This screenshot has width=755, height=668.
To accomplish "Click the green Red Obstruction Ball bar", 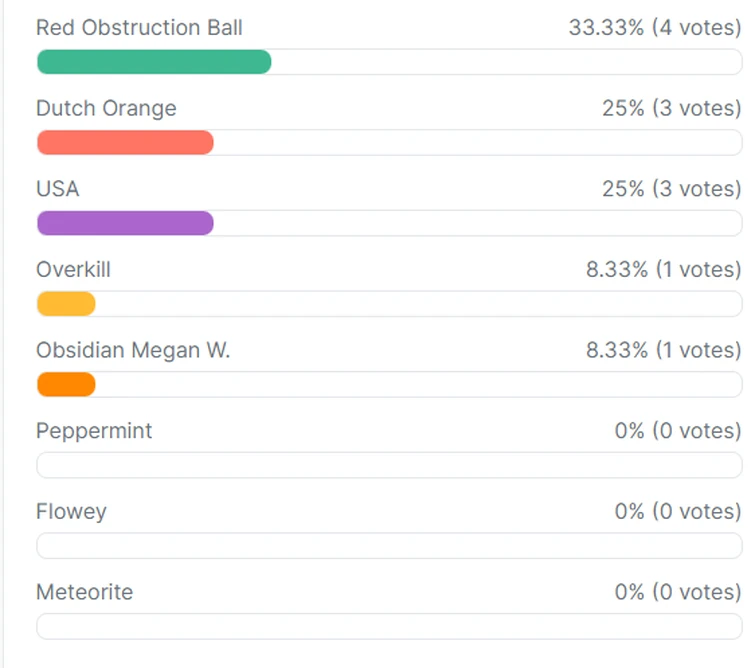I will [154, 62].
